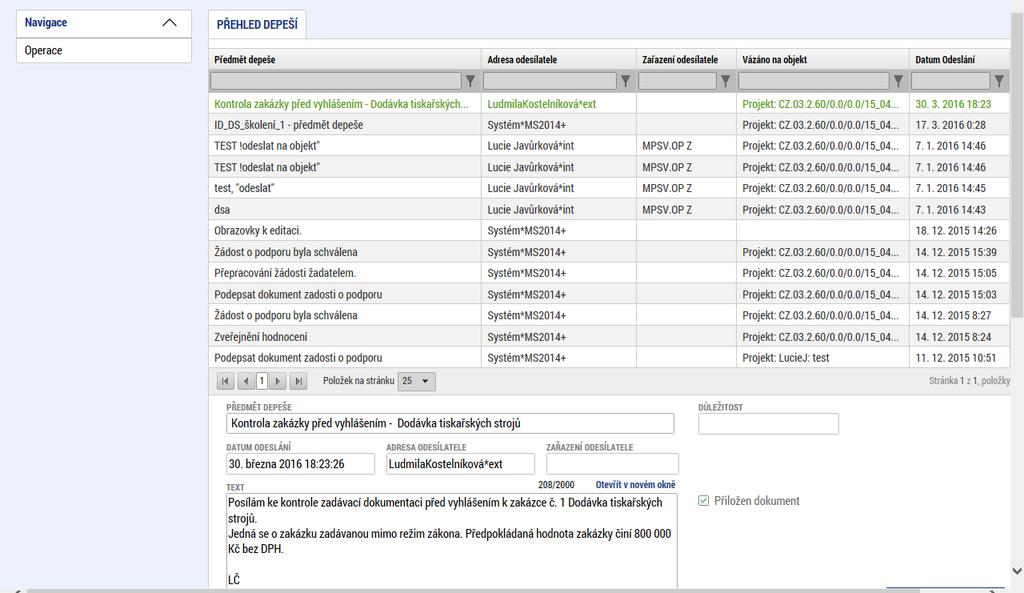The height and width of the screenshot is (593, 1024).
Task: Open filter icon for Zařazení odesílatele column
Action: click(725, 81)
